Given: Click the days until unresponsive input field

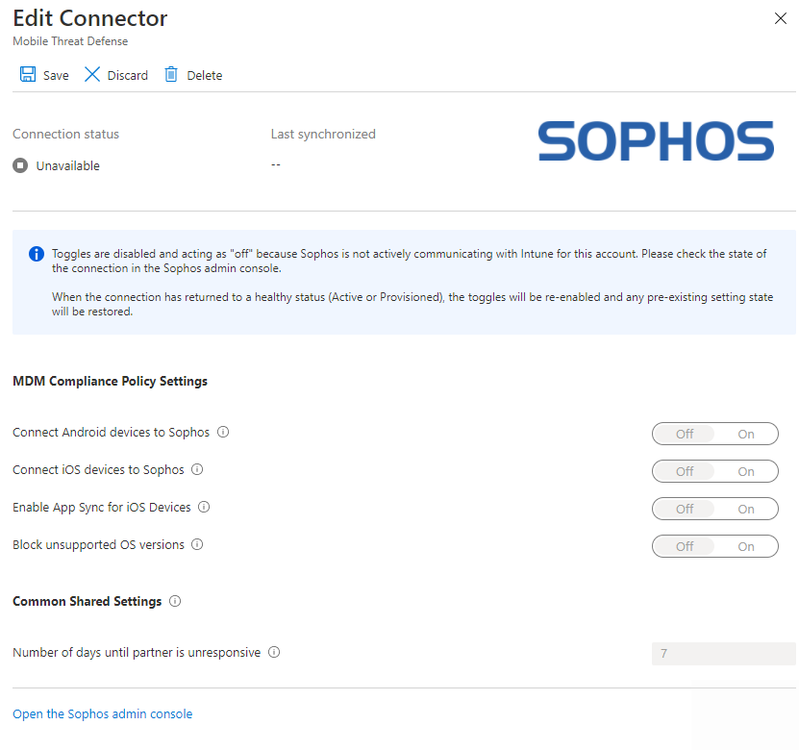Looking at the screenshot, I should click(723, 654).
